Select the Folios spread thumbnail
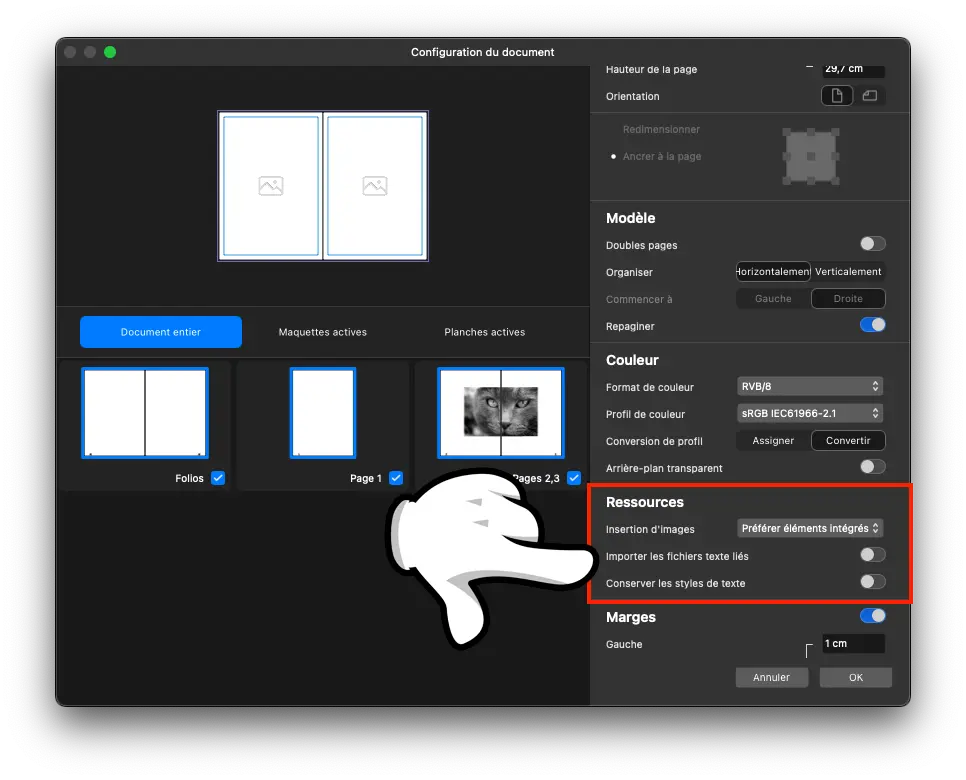The image size is (966, 780). tap(145, 413)
